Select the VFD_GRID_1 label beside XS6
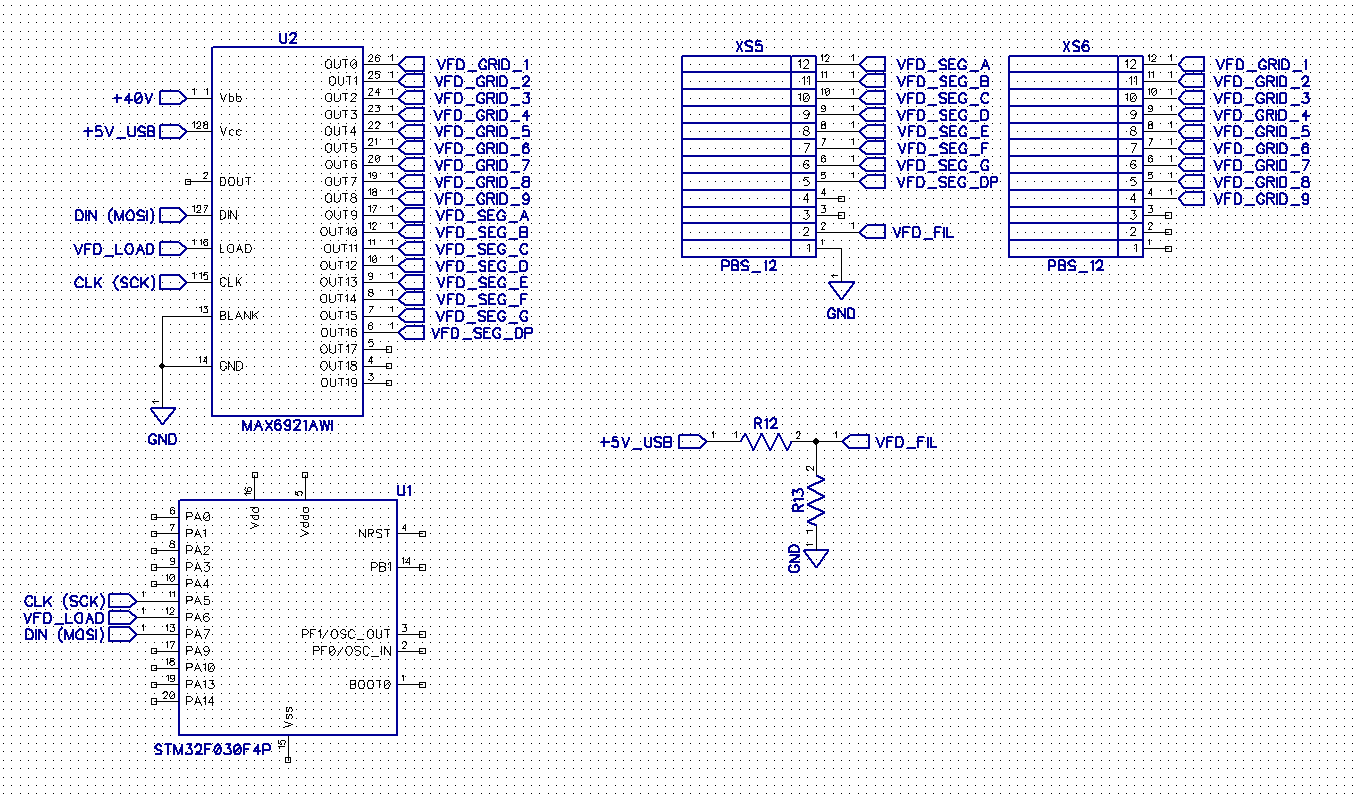The width and height of the screenshot is (1353, 798). pos(1261,64)
